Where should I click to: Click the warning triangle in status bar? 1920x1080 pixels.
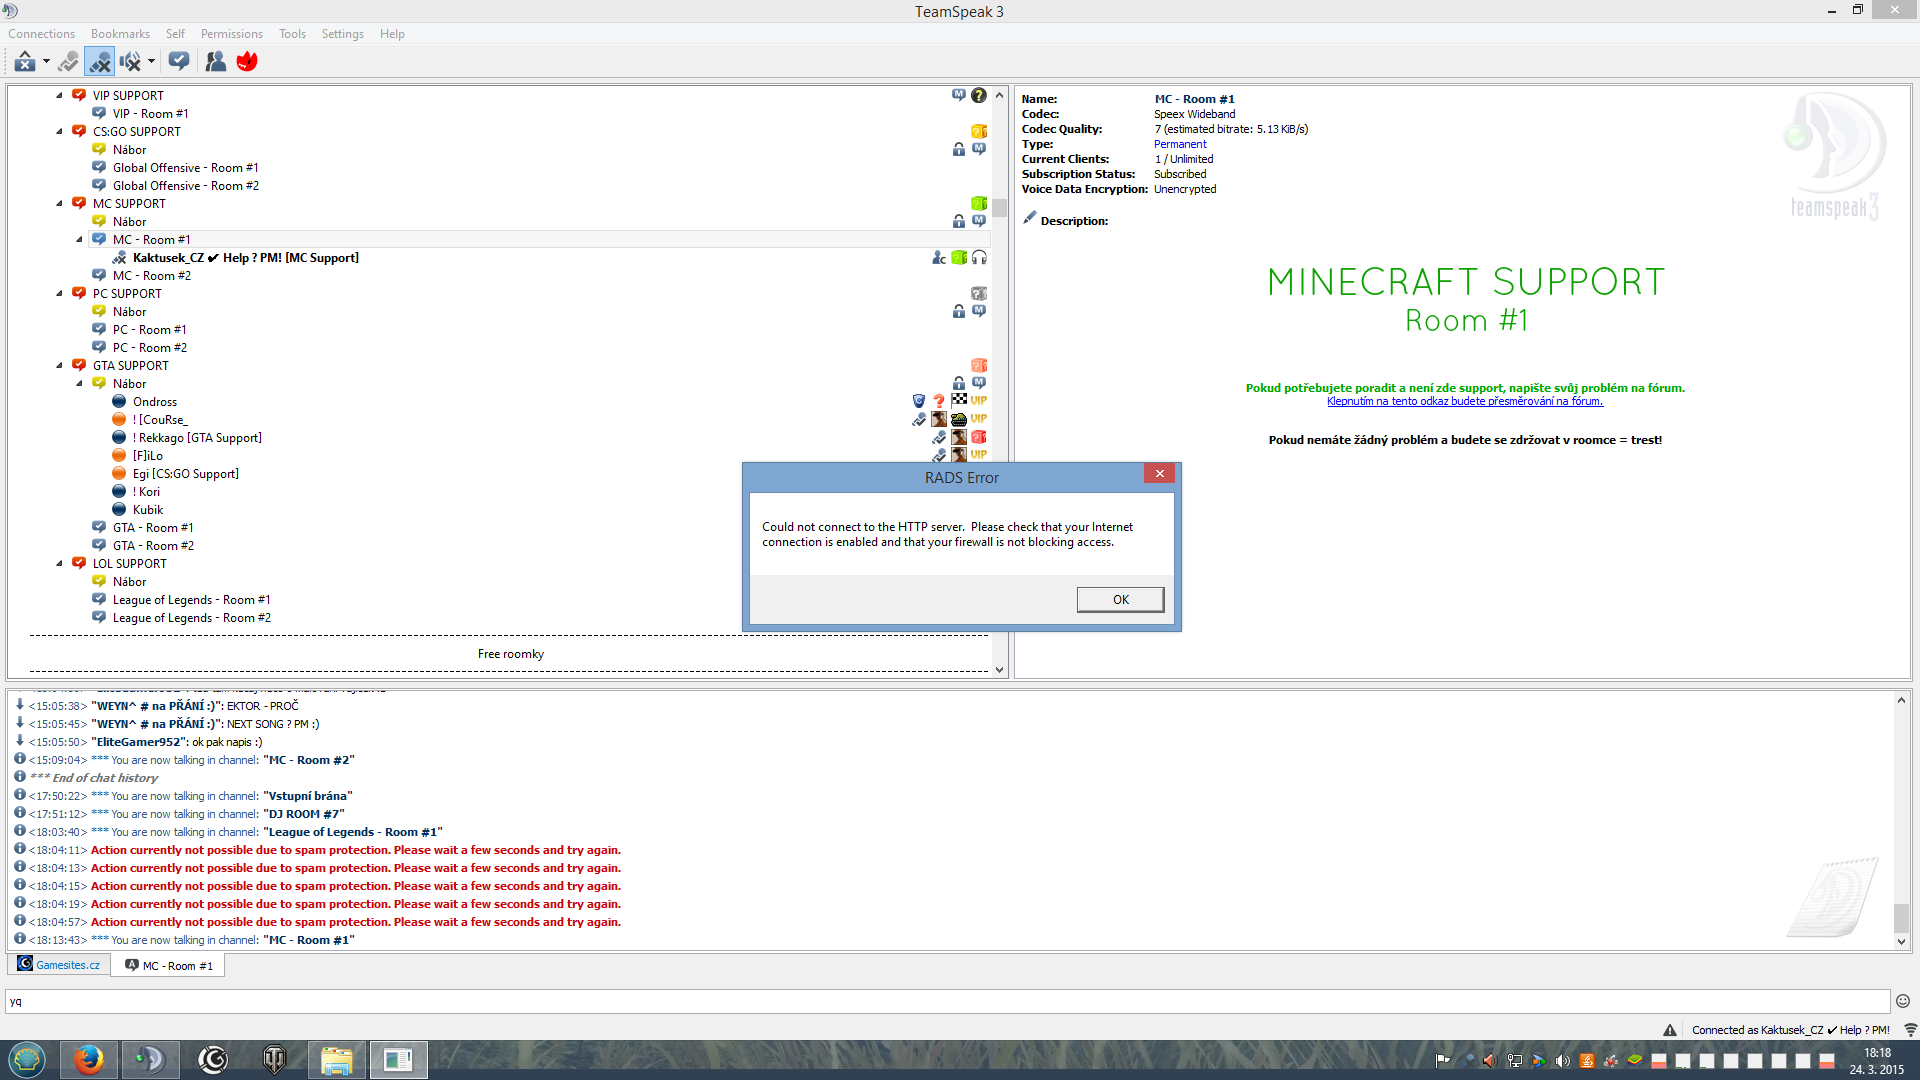click(1669, 1030)
